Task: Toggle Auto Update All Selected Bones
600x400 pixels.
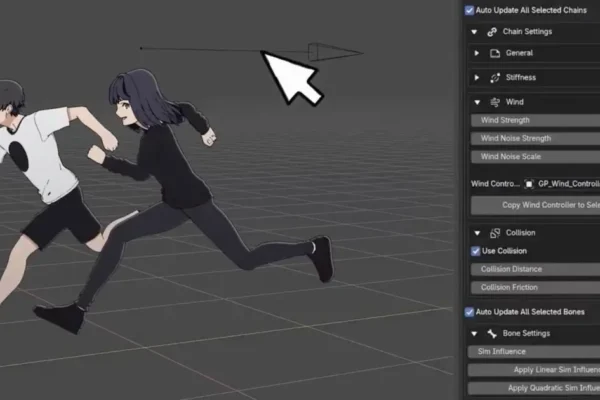Action: pos(471,312)
